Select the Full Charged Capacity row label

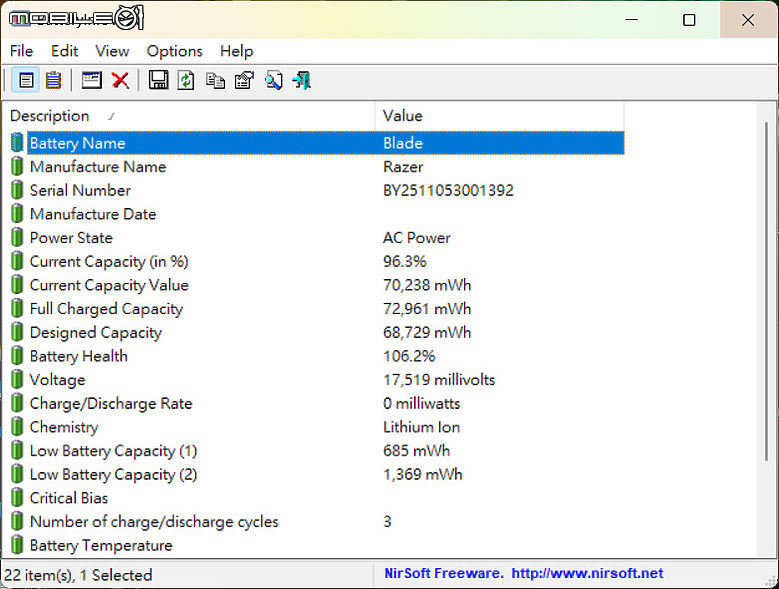pyautogui.click(x=106, y=309)
